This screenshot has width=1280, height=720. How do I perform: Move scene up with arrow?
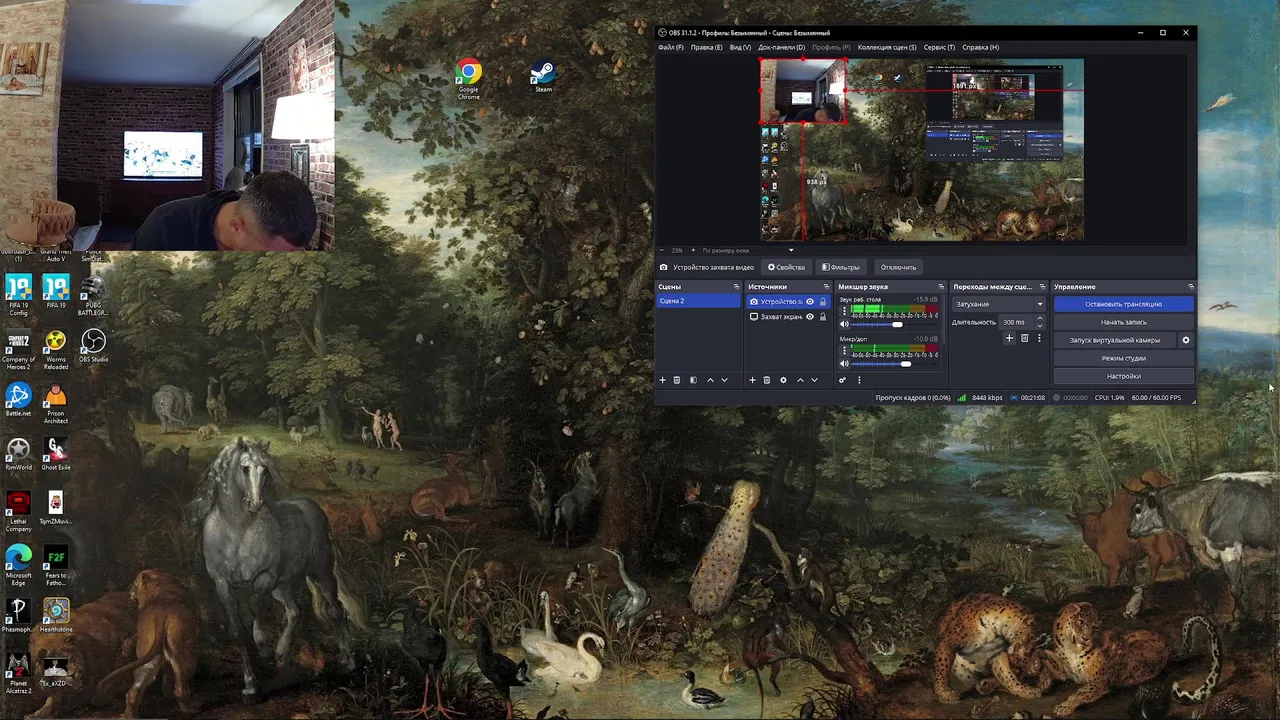tap(710, 380)
